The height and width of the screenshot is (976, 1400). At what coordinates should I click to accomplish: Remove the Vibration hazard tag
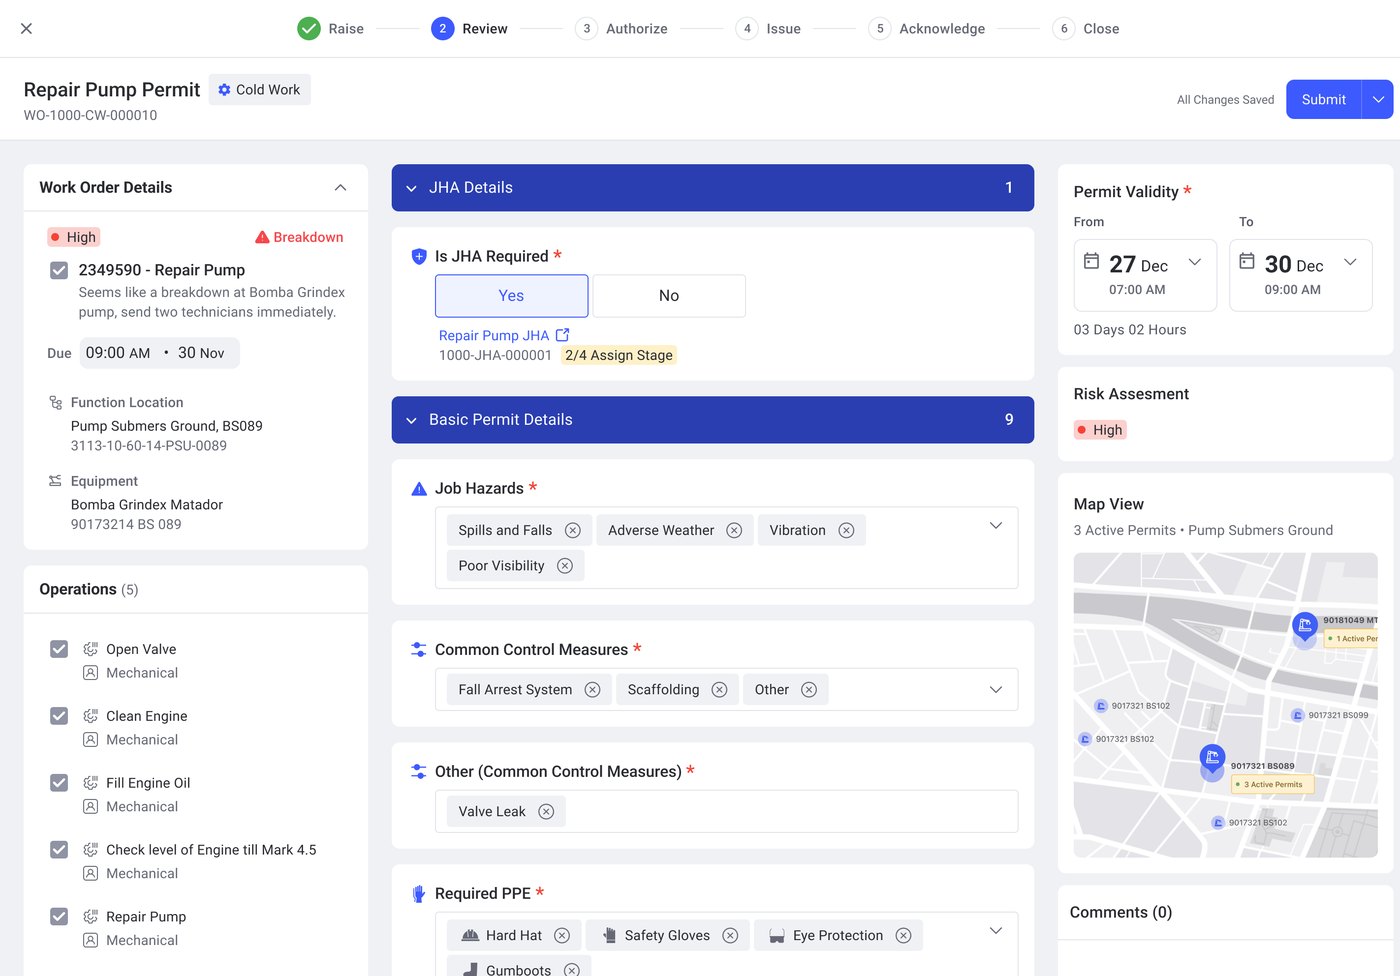click(846, 530)
